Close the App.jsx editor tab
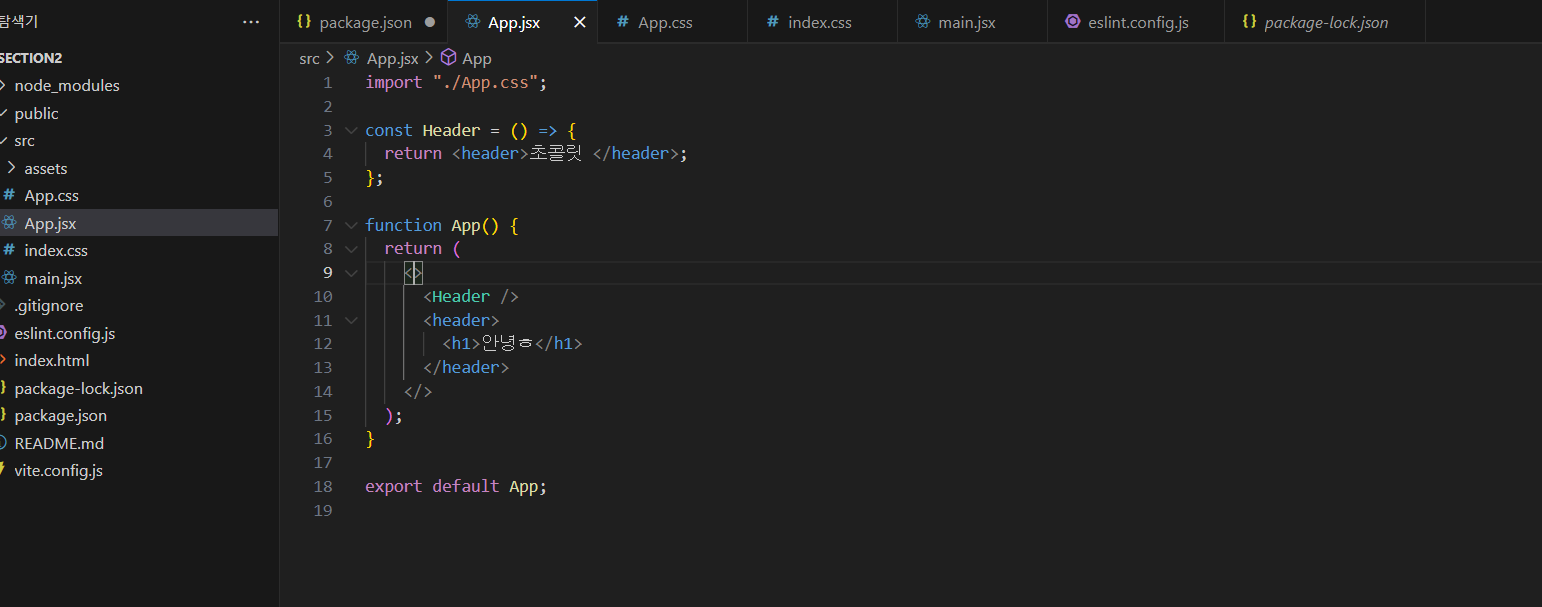Image resolution: width=1542 pixels, height=607 pixels. [x=579, y=22]
